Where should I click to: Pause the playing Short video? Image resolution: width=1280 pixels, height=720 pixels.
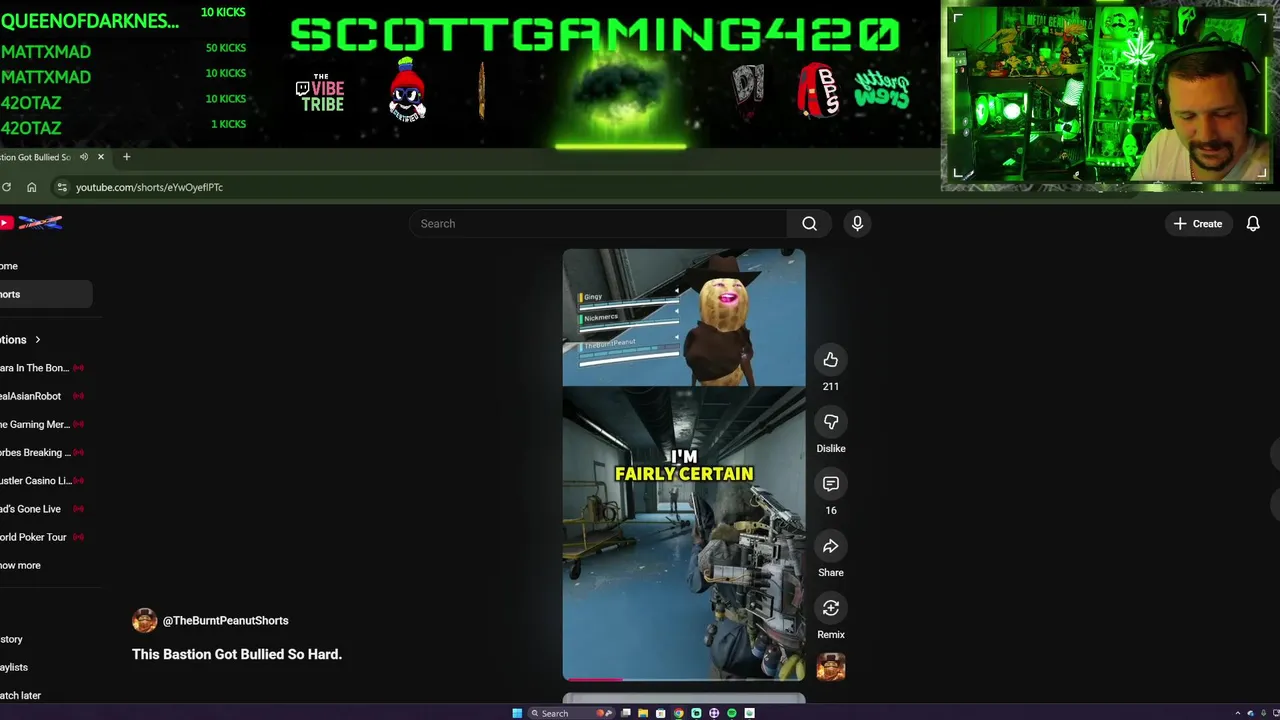[684, 465]
